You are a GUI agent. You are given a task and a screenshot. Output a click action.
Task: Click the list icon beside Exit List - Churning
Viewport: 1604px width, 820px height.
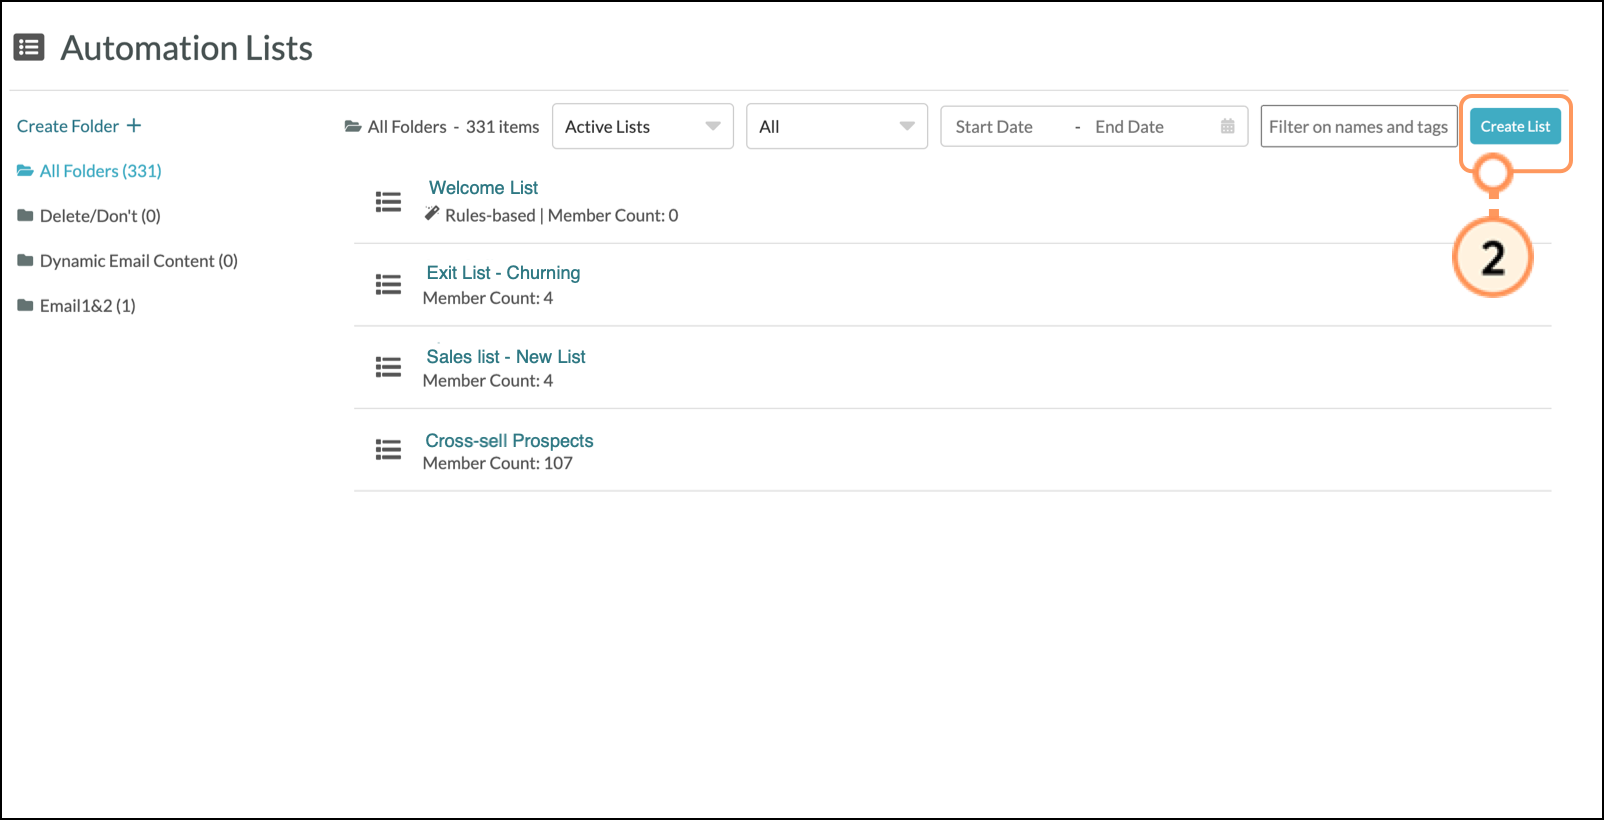(x=388, y=285)
